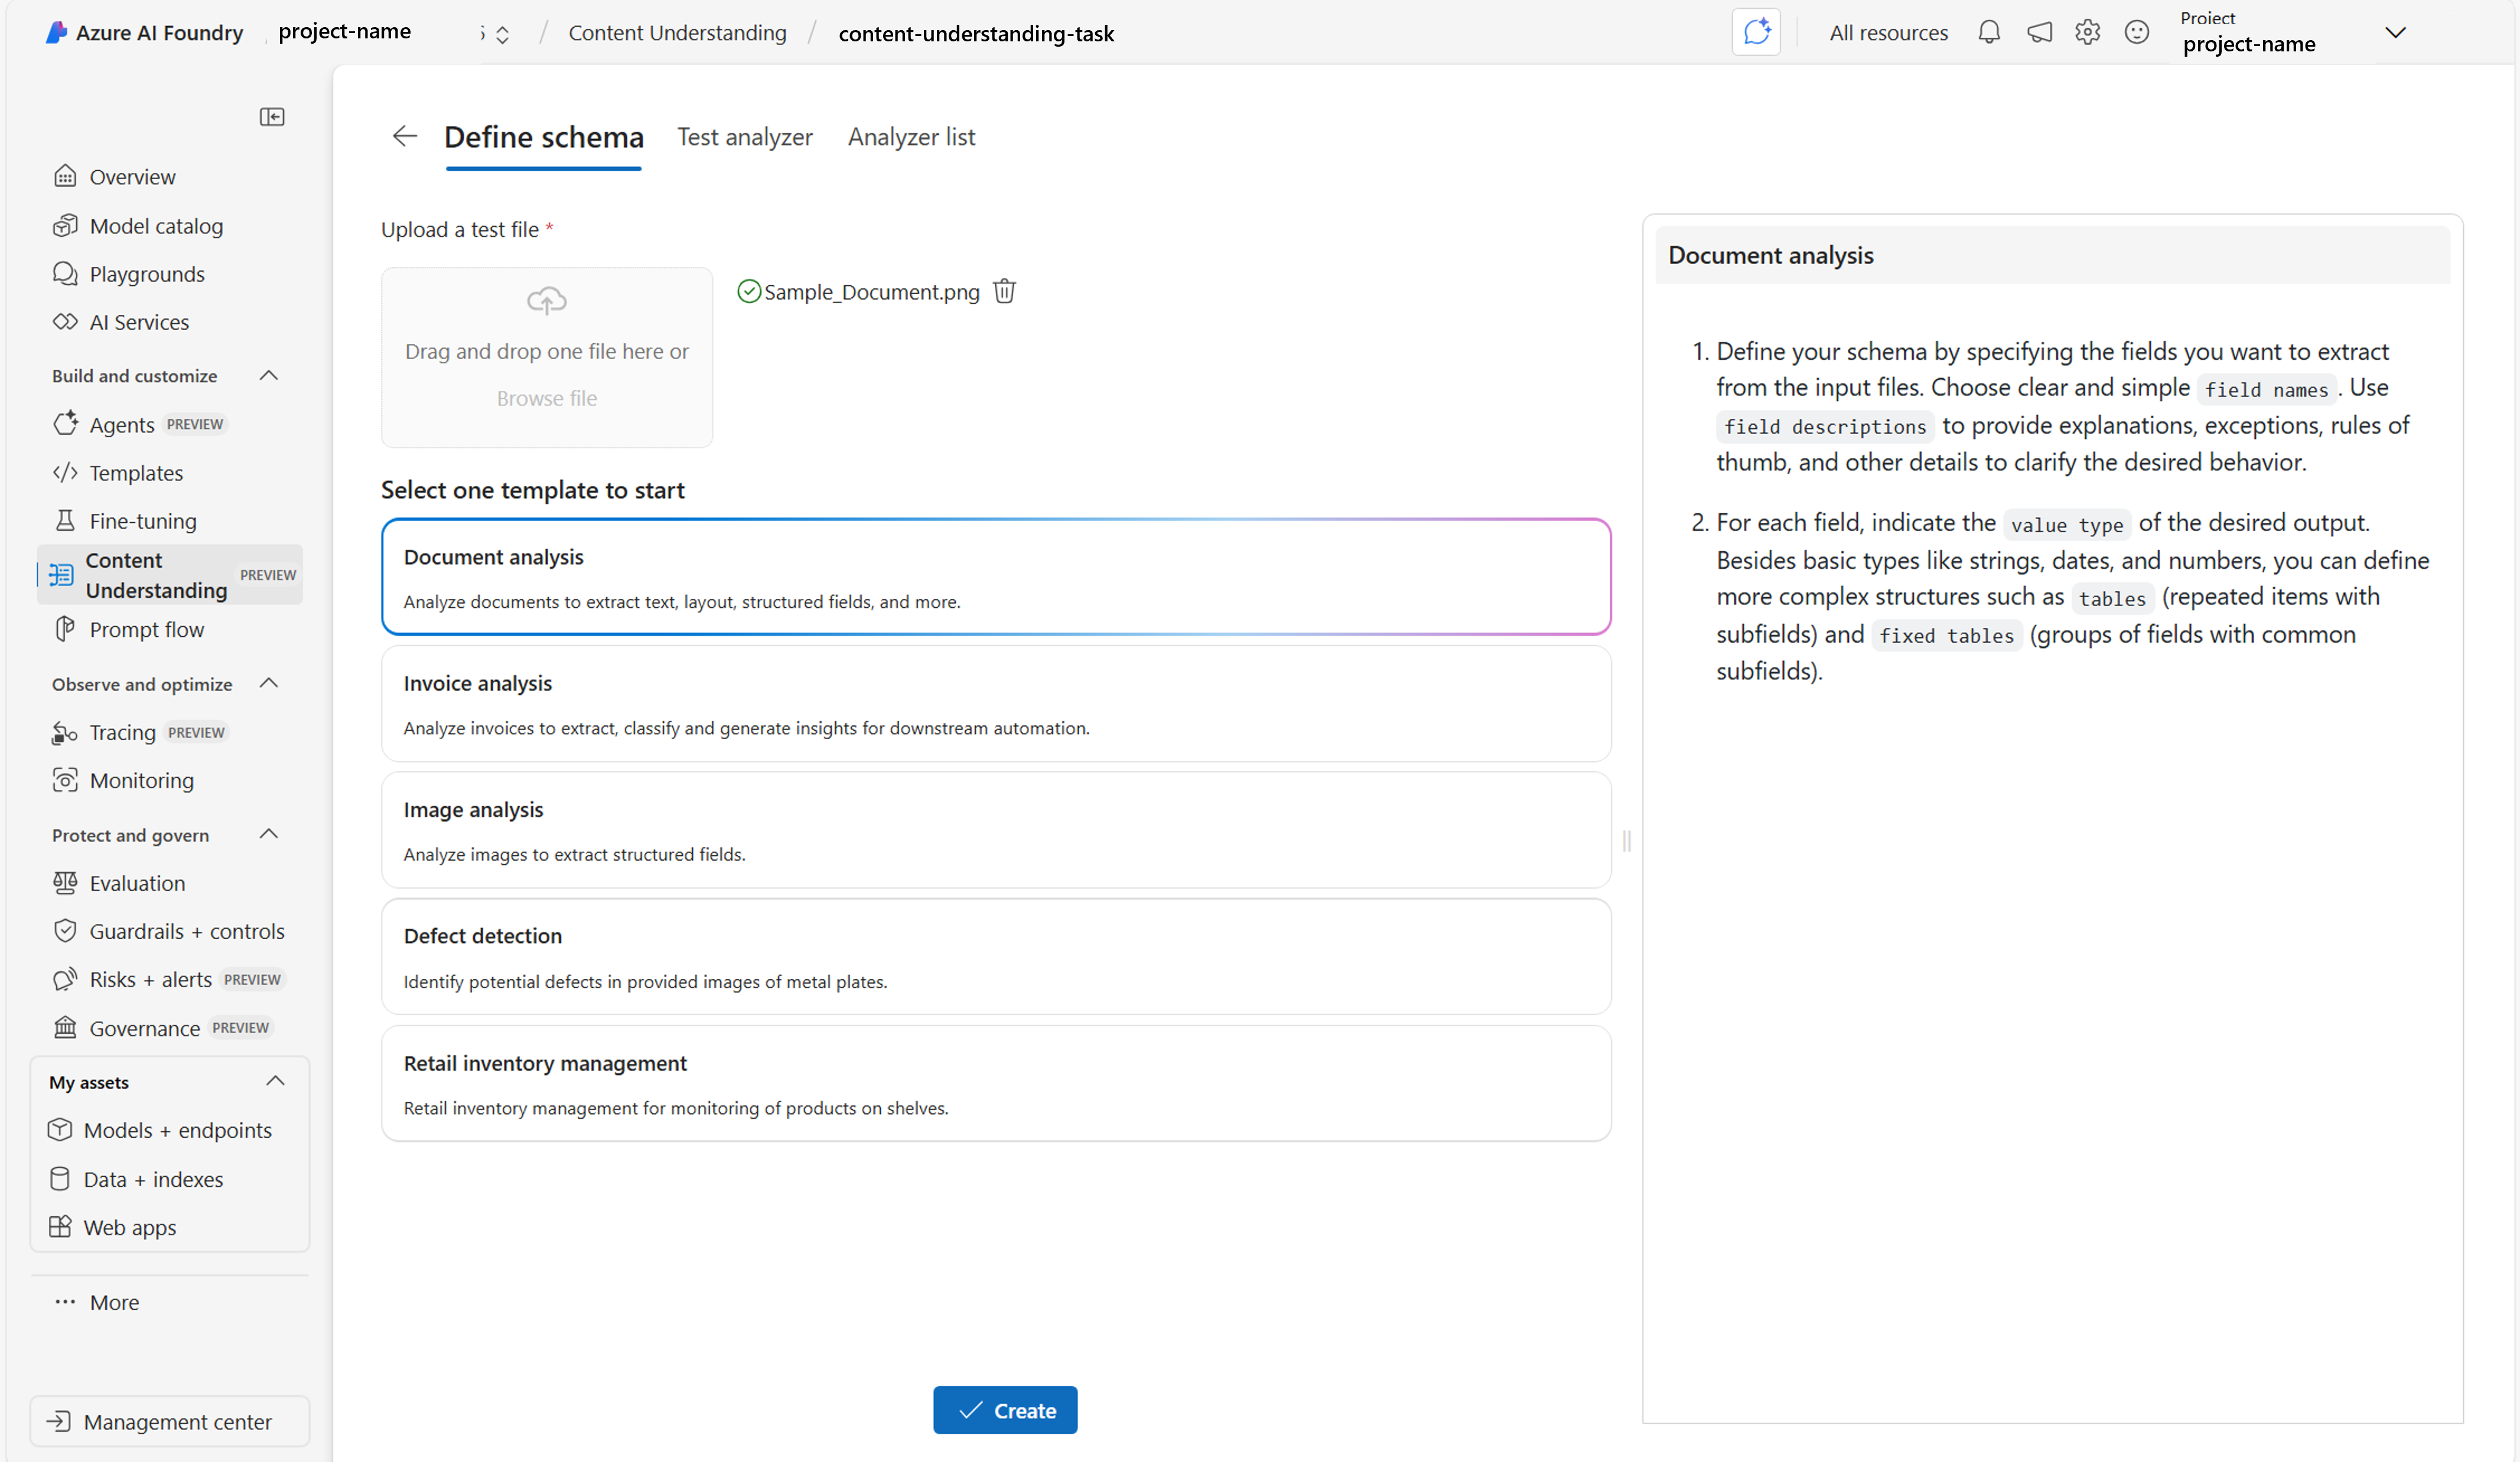The height and width of the screenshot is (1462, 2520).
Task: Open the notifications bell
Action: coord(1989,33)
